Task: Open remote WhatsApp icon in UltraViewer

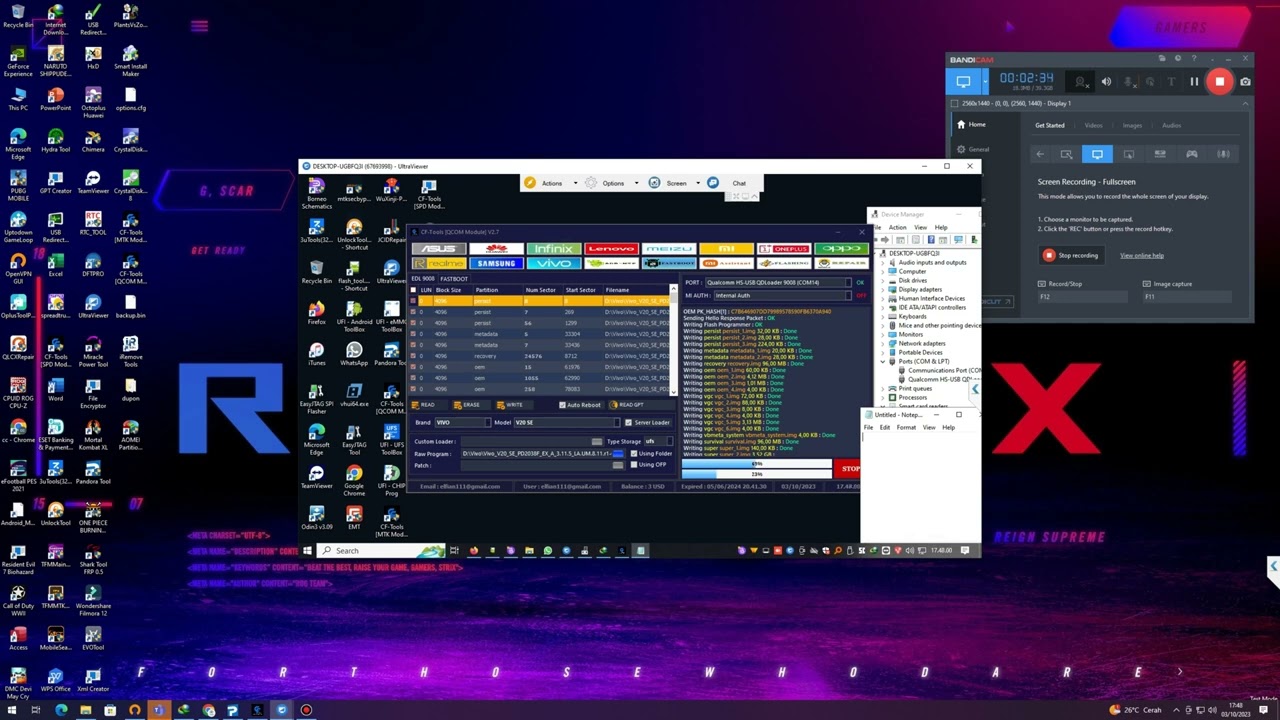Action: point(354,353)
